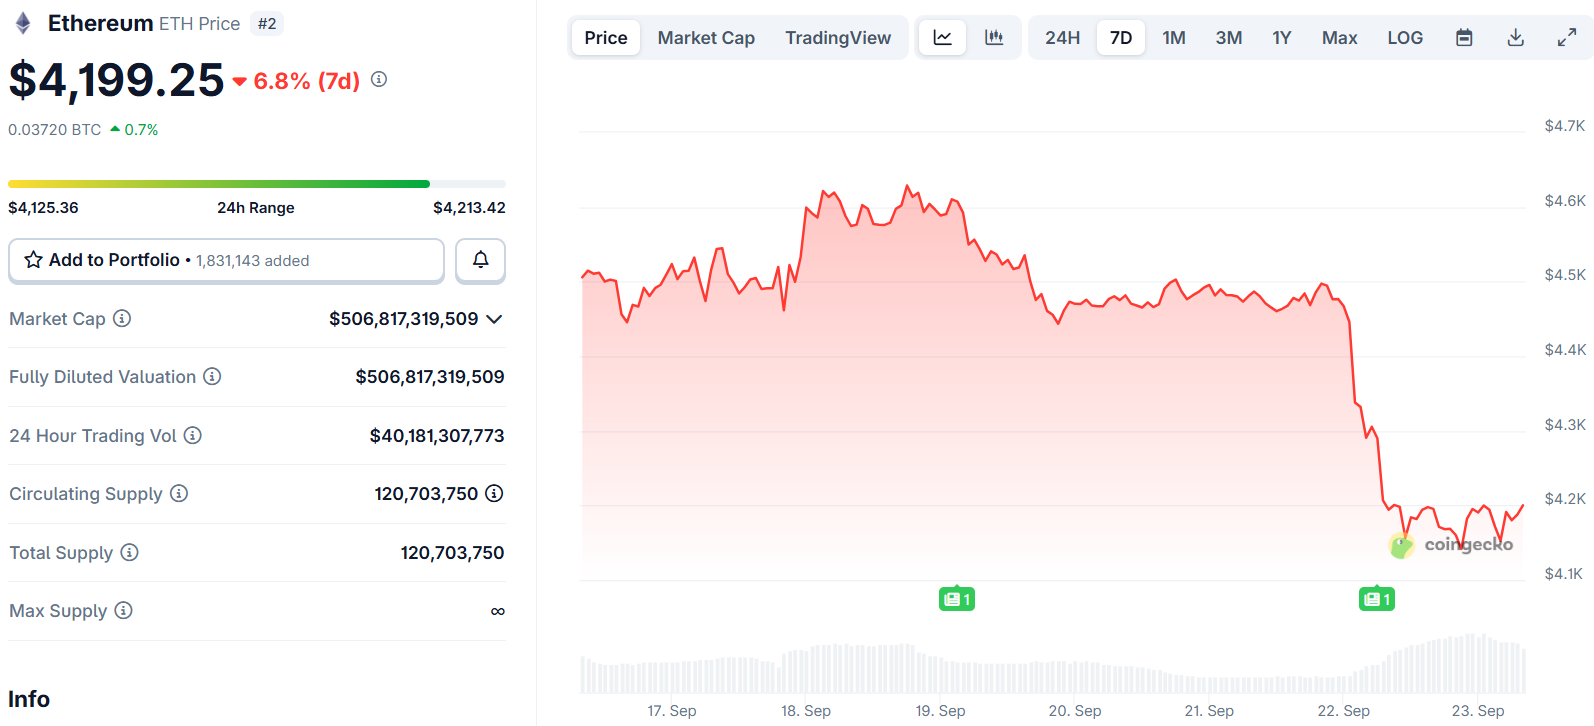Click the $4,125.36 range low value

(43, 208)
